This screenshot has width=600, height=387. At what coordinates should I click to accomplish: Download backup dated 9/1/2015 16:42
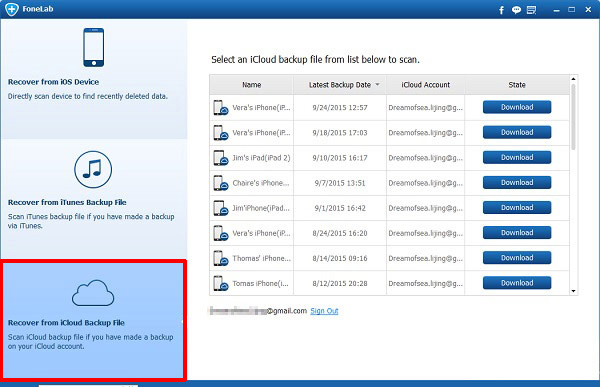[x=517, y=207]
